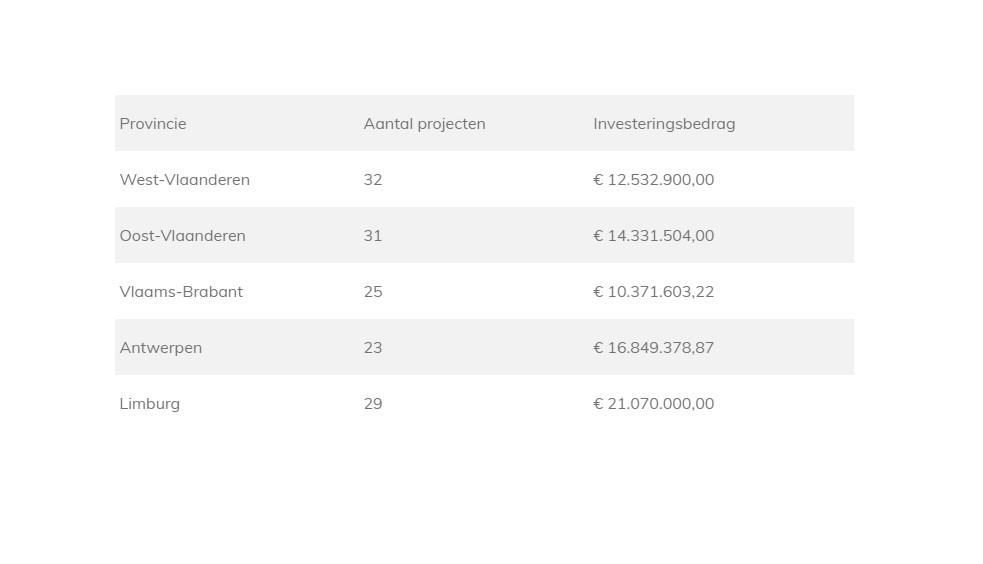The height and width of the screenshot is (564, 983).
Task: Select the Antwerpen province cell
Action: pos(161,348)
